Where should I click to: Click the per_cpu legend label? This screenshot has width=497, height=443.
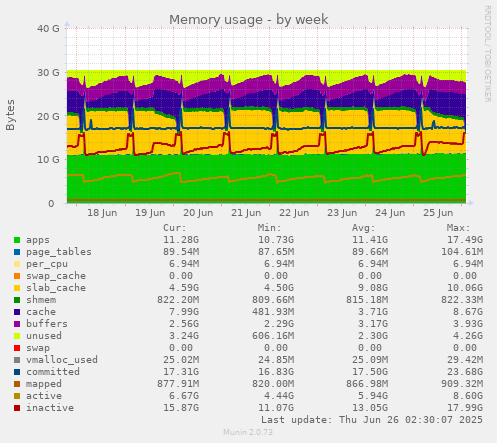(47, 264)
